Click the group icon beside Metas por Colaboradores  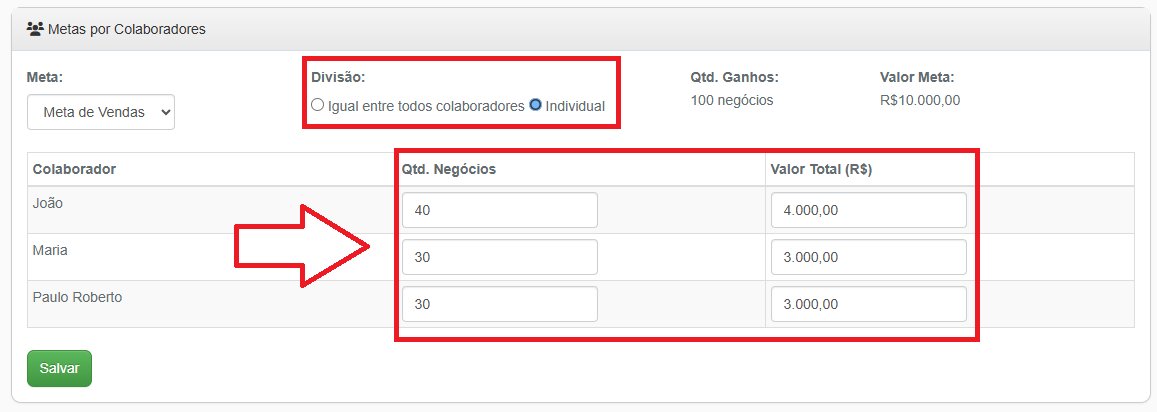(35, 29)
